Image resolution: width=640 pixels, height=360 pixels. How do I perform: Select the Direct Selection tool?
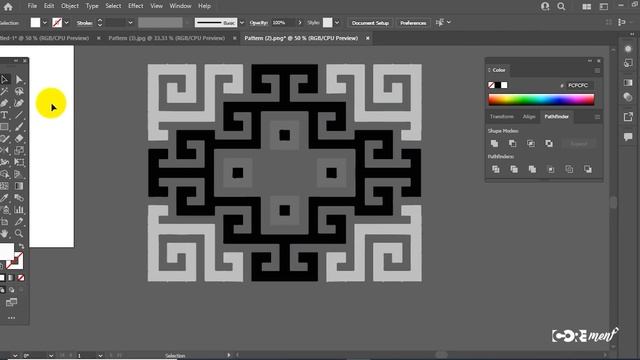(19, 79)
